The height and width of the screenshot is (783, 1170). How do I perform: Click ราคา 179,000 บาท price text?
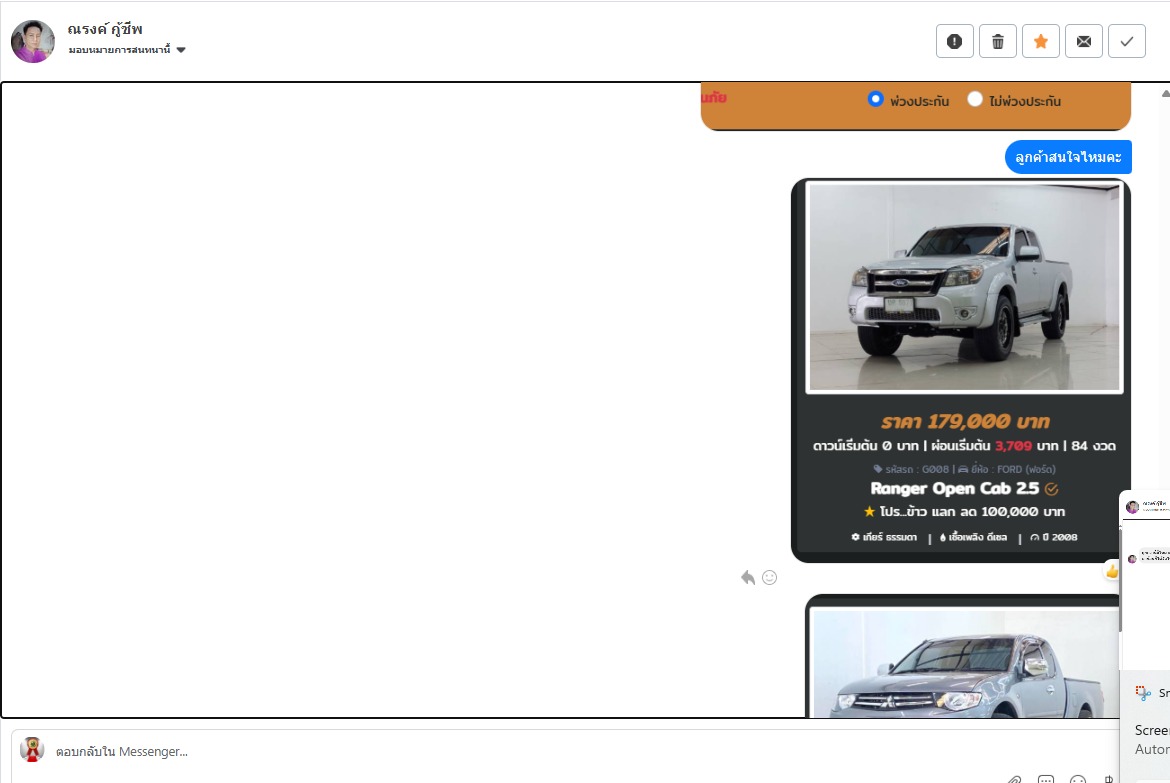click(x=965, y=422)
